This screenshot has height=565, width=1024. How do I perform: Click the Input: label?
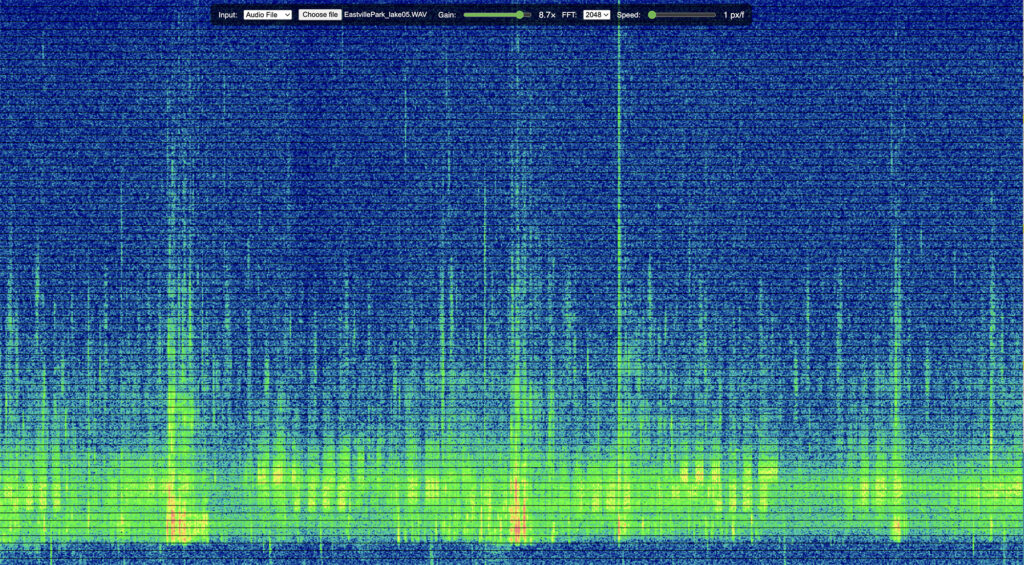click(228, 15)
